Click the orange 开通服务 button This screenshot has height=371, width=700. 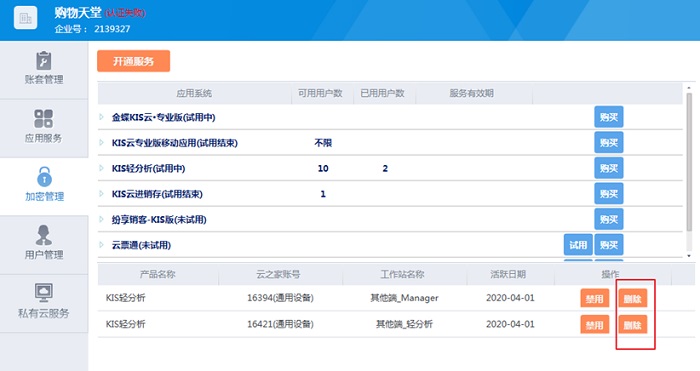[133, 61]
